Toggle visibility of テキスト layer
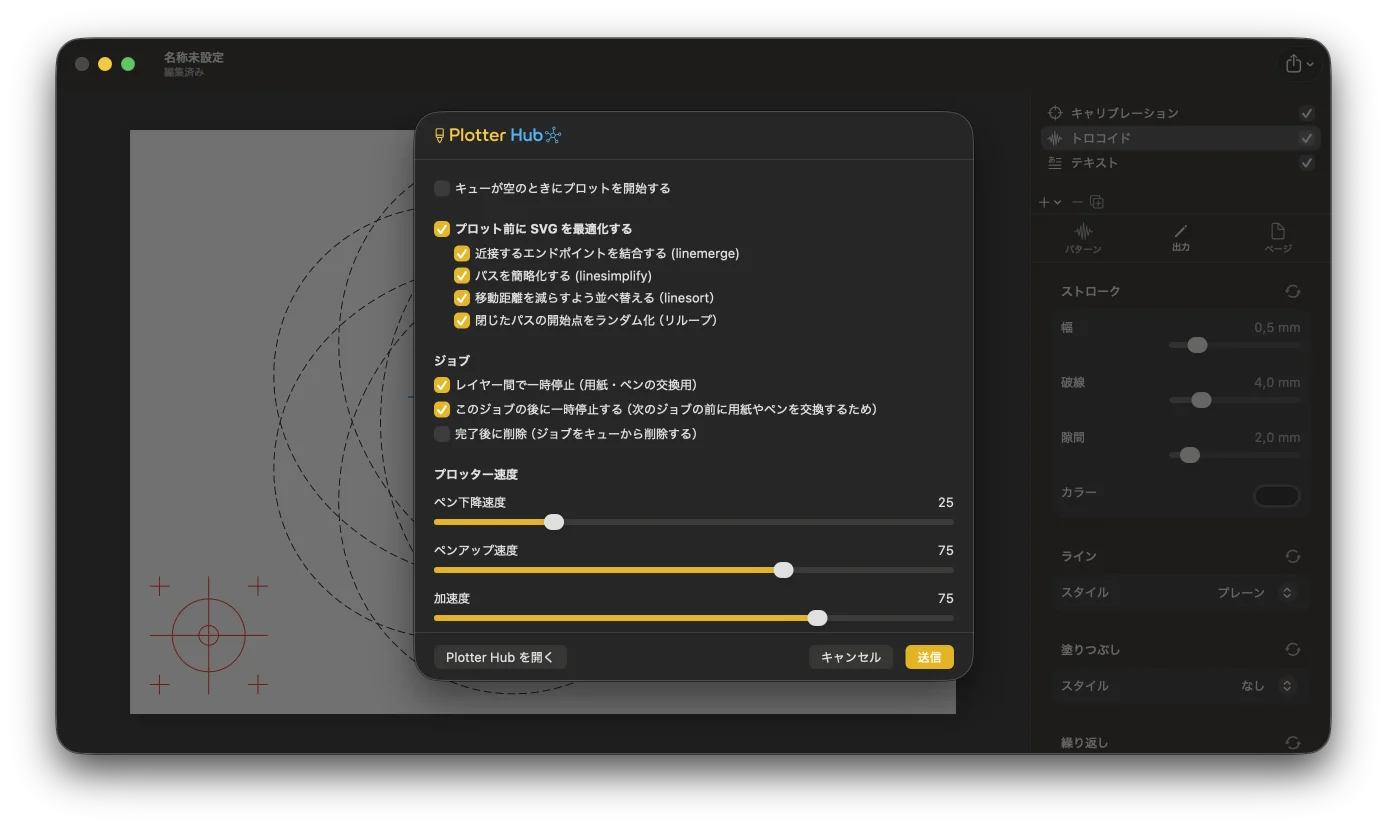 [x=1306, y=163]
